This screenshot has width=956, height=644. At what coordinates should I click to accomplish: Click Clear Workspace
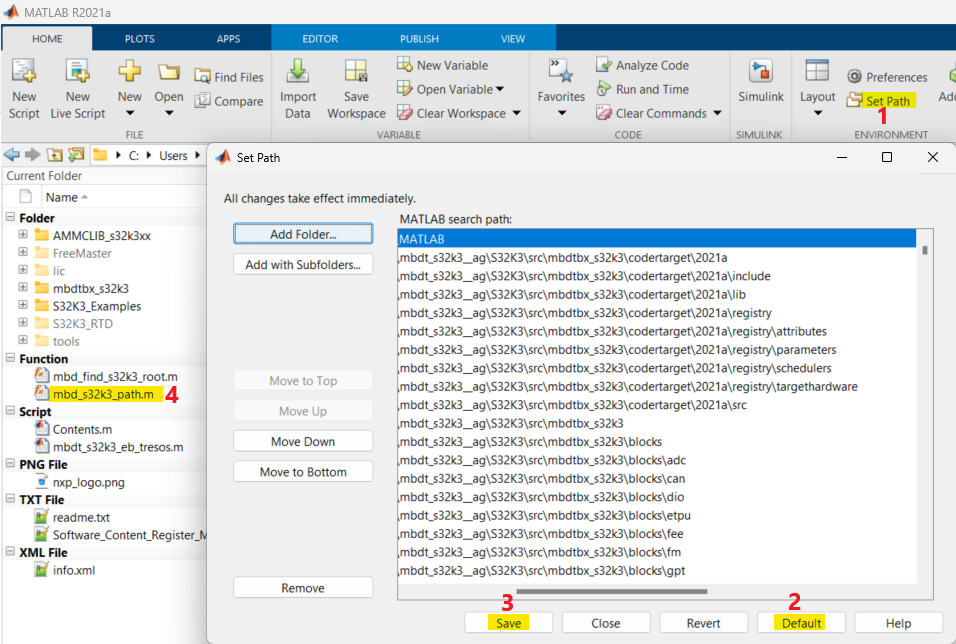[x=452, y=113]
